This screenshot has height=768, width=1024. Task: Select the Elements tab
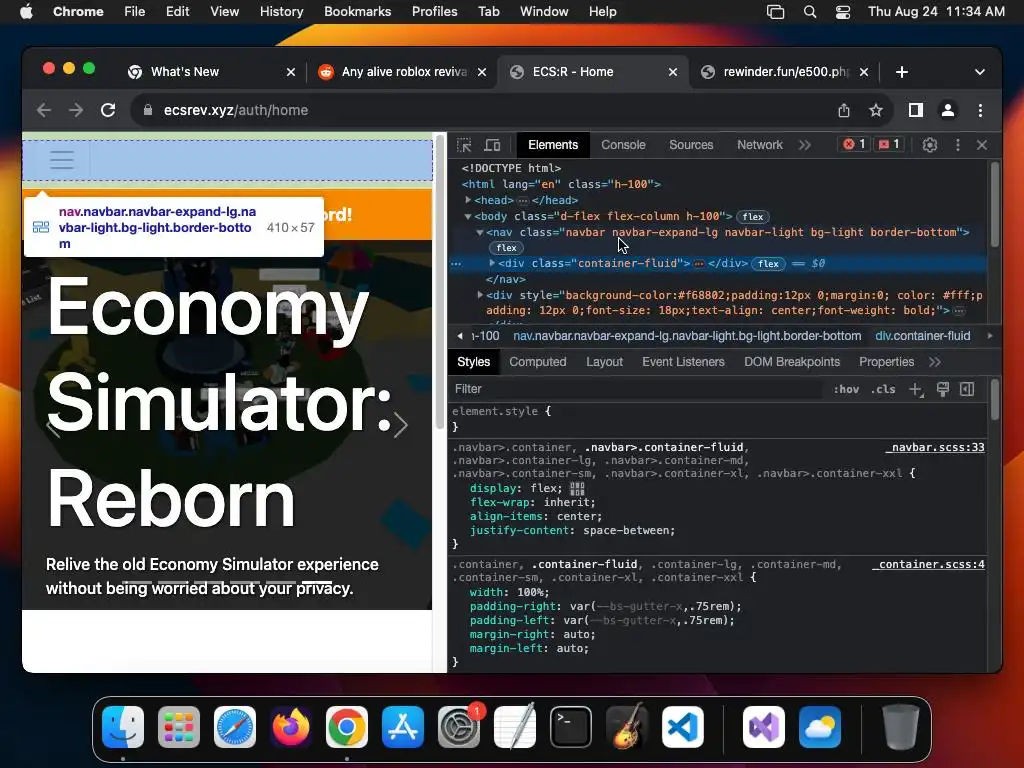553,145
